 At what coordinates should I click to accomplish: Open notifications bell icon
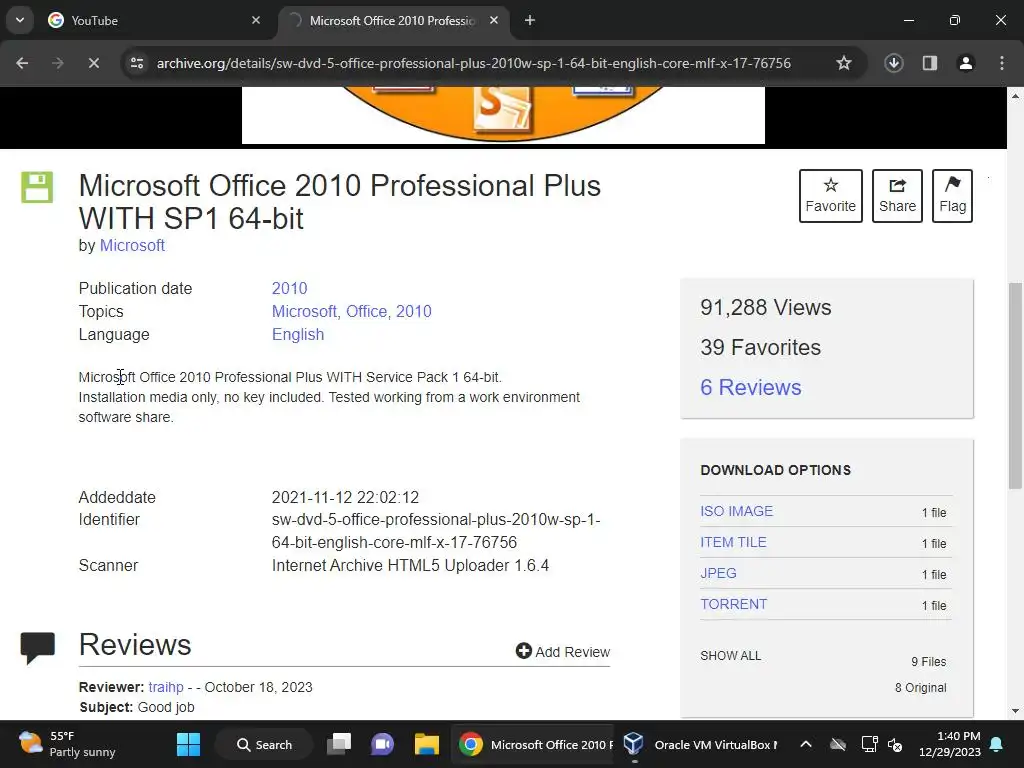coord(997,744)
